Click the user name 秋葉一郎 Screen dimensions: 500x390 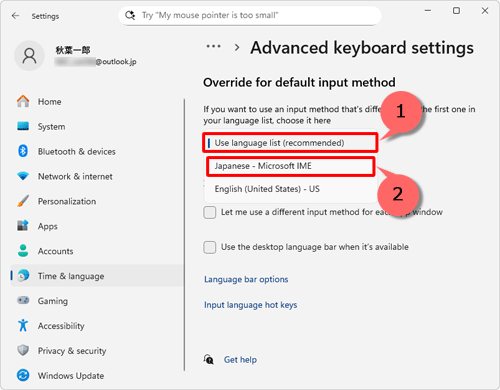tap(73, 50)
